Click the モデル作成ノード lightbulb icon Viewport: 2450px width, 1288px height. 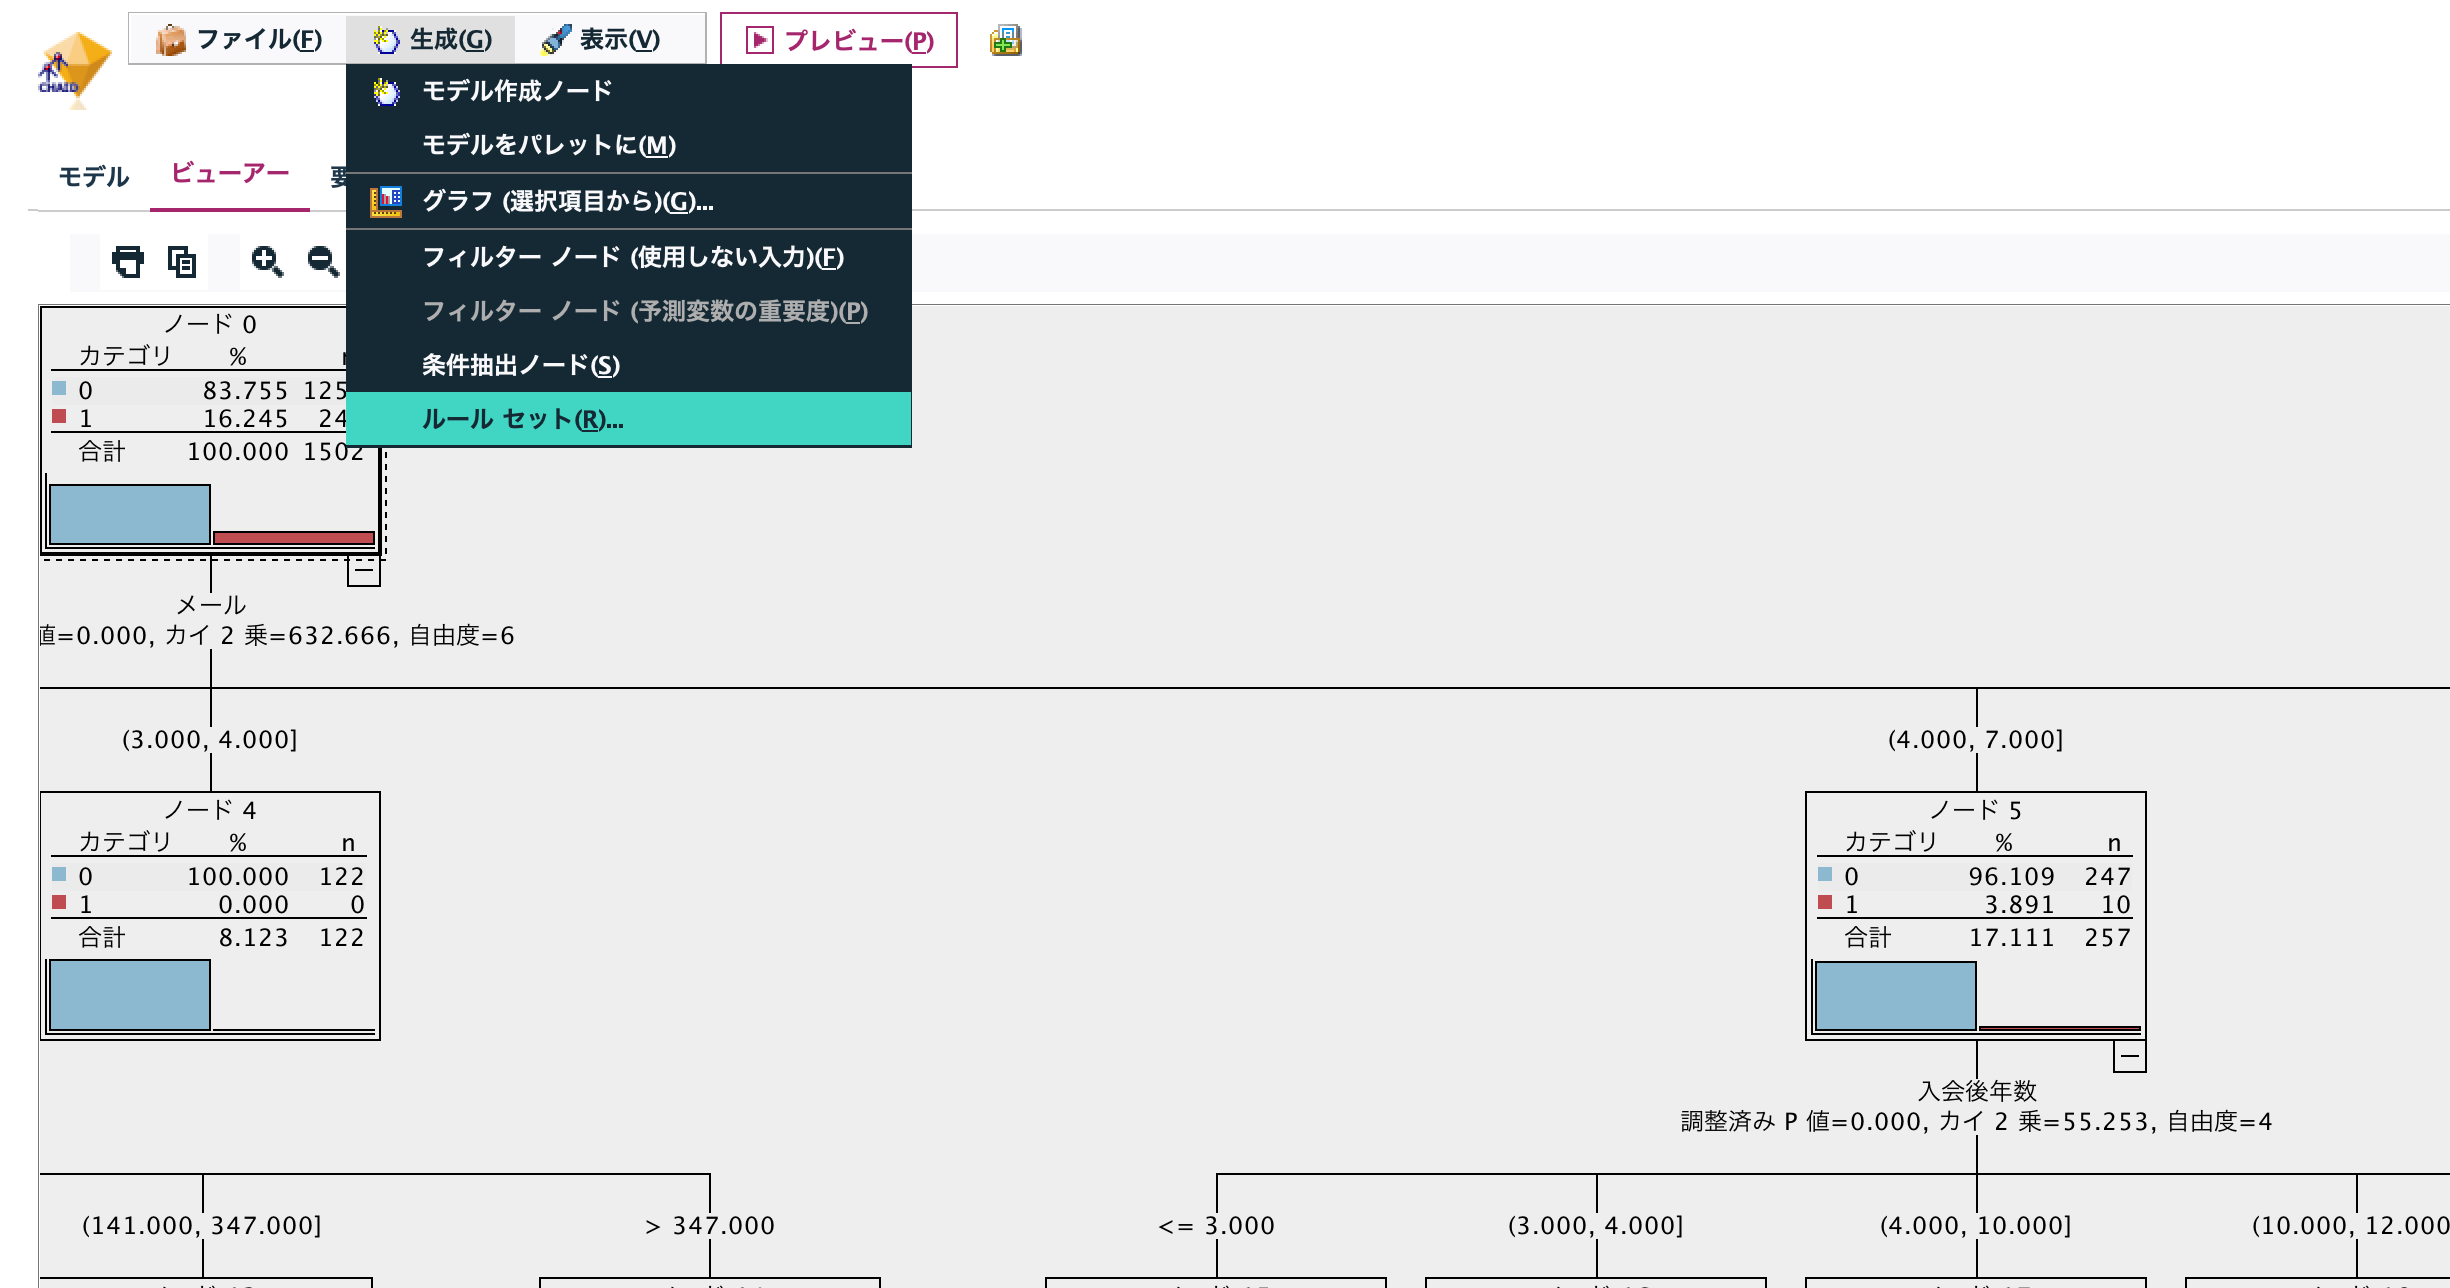[x=388, y=90]
